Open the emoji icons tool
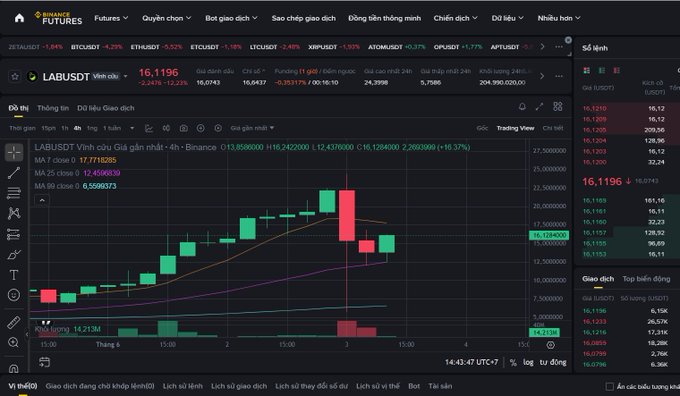680x396 pixels. coord(14,295)
